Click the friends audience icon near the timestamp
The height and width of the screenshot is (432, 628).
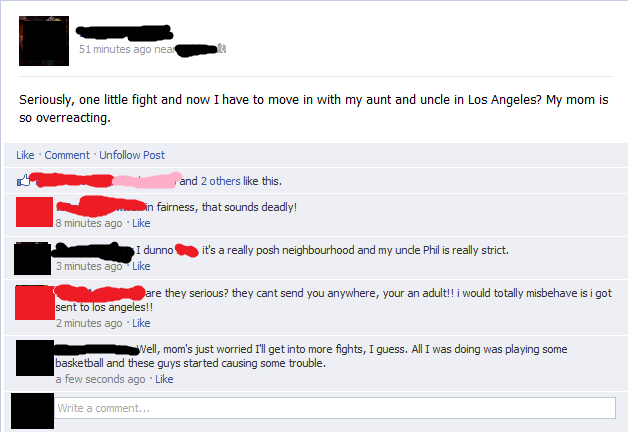pos(222,48)
